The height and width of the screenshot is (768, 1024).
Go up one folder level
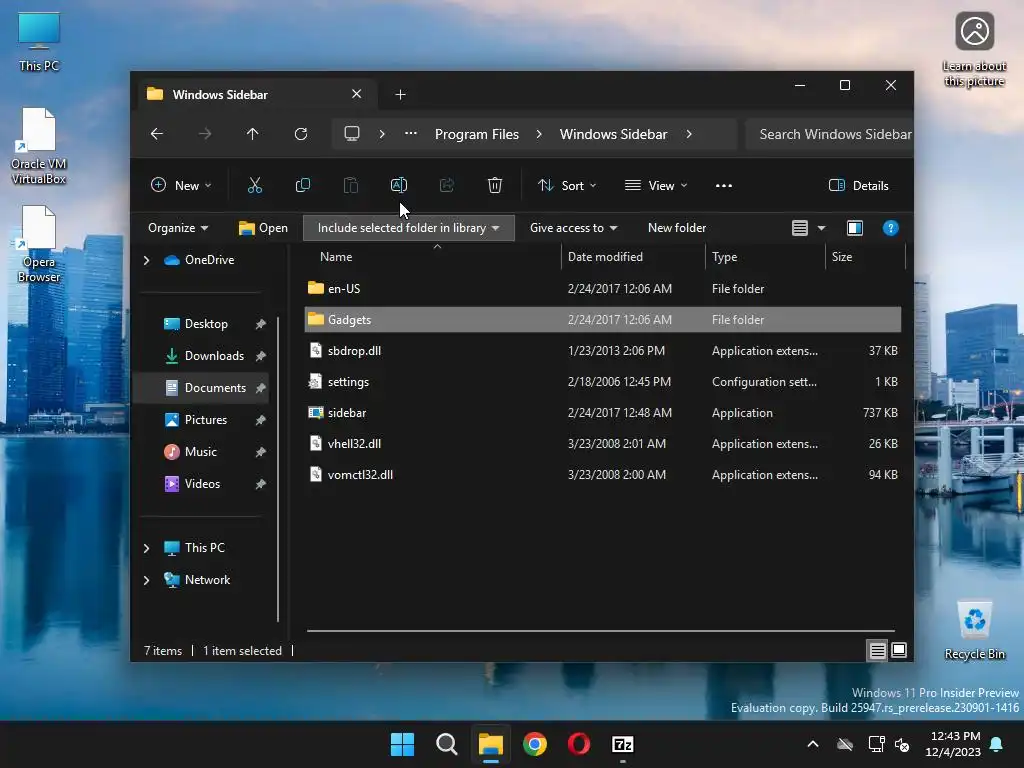(x=253, y=134)
